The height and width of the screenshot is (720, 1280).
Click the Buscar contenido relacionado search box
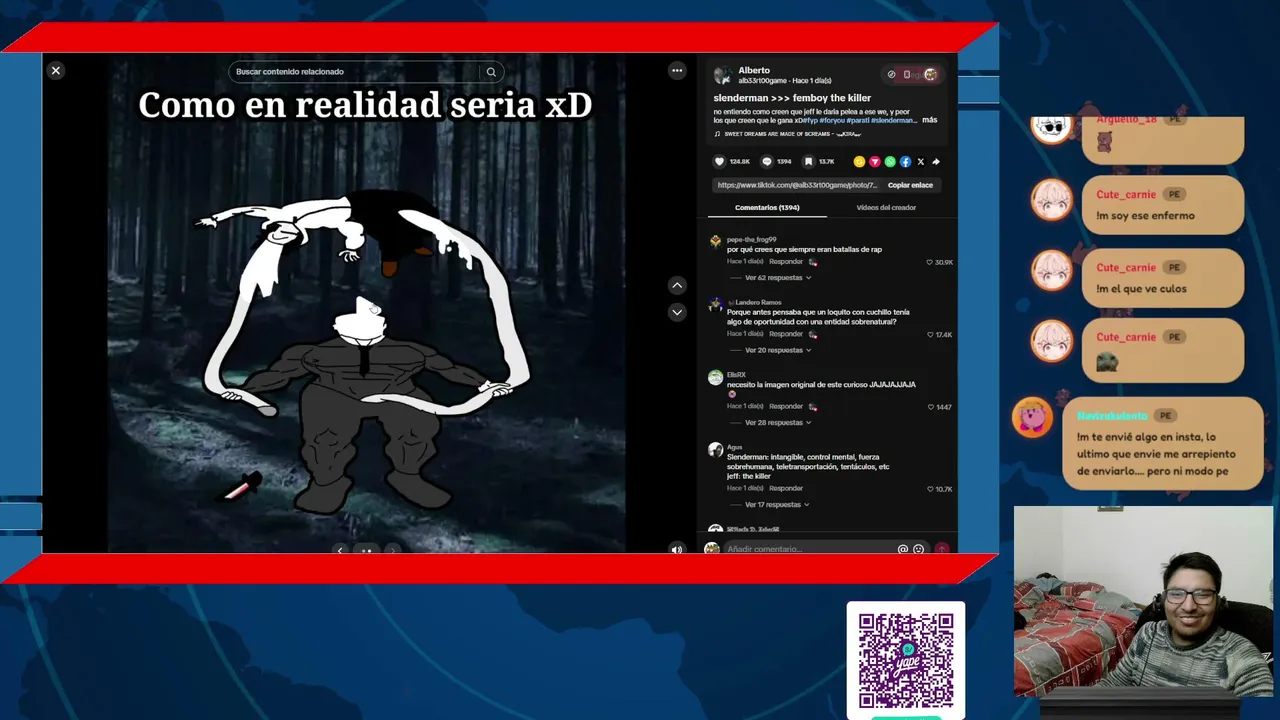[355, 72]
